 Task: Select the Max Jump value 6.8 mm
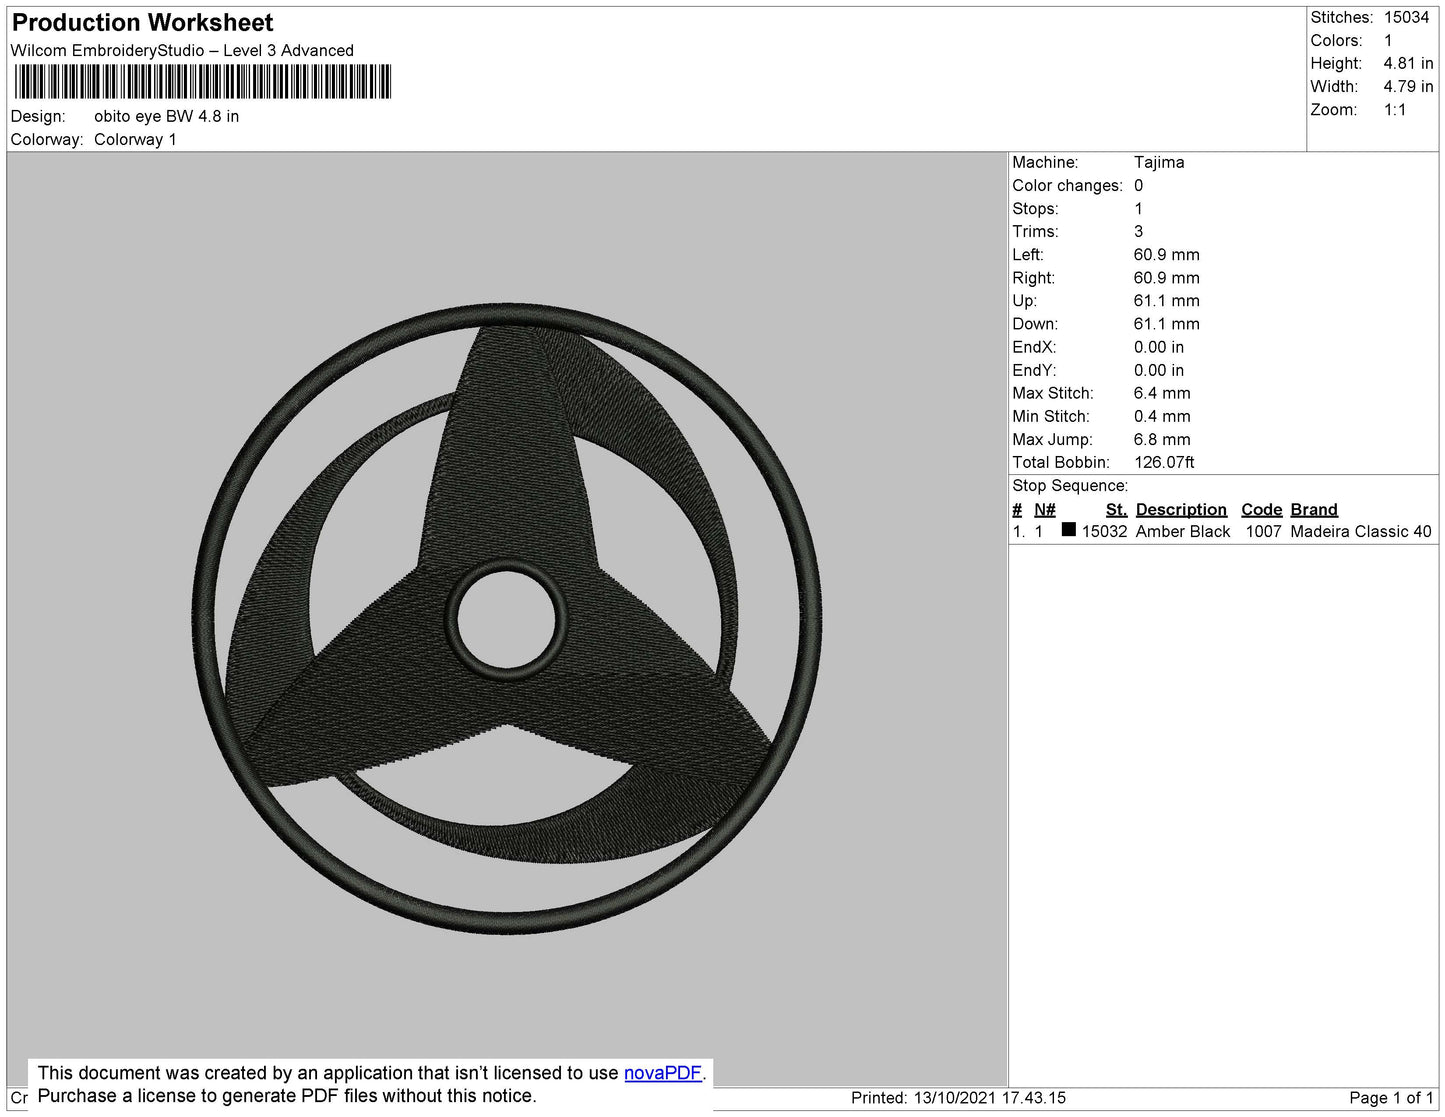[1162, 439]
